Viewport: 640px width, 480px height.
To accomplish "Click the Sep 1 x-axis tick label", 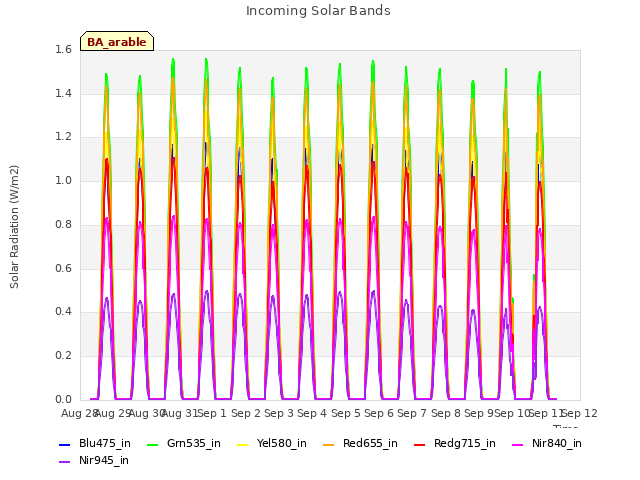I will point(212,413).
